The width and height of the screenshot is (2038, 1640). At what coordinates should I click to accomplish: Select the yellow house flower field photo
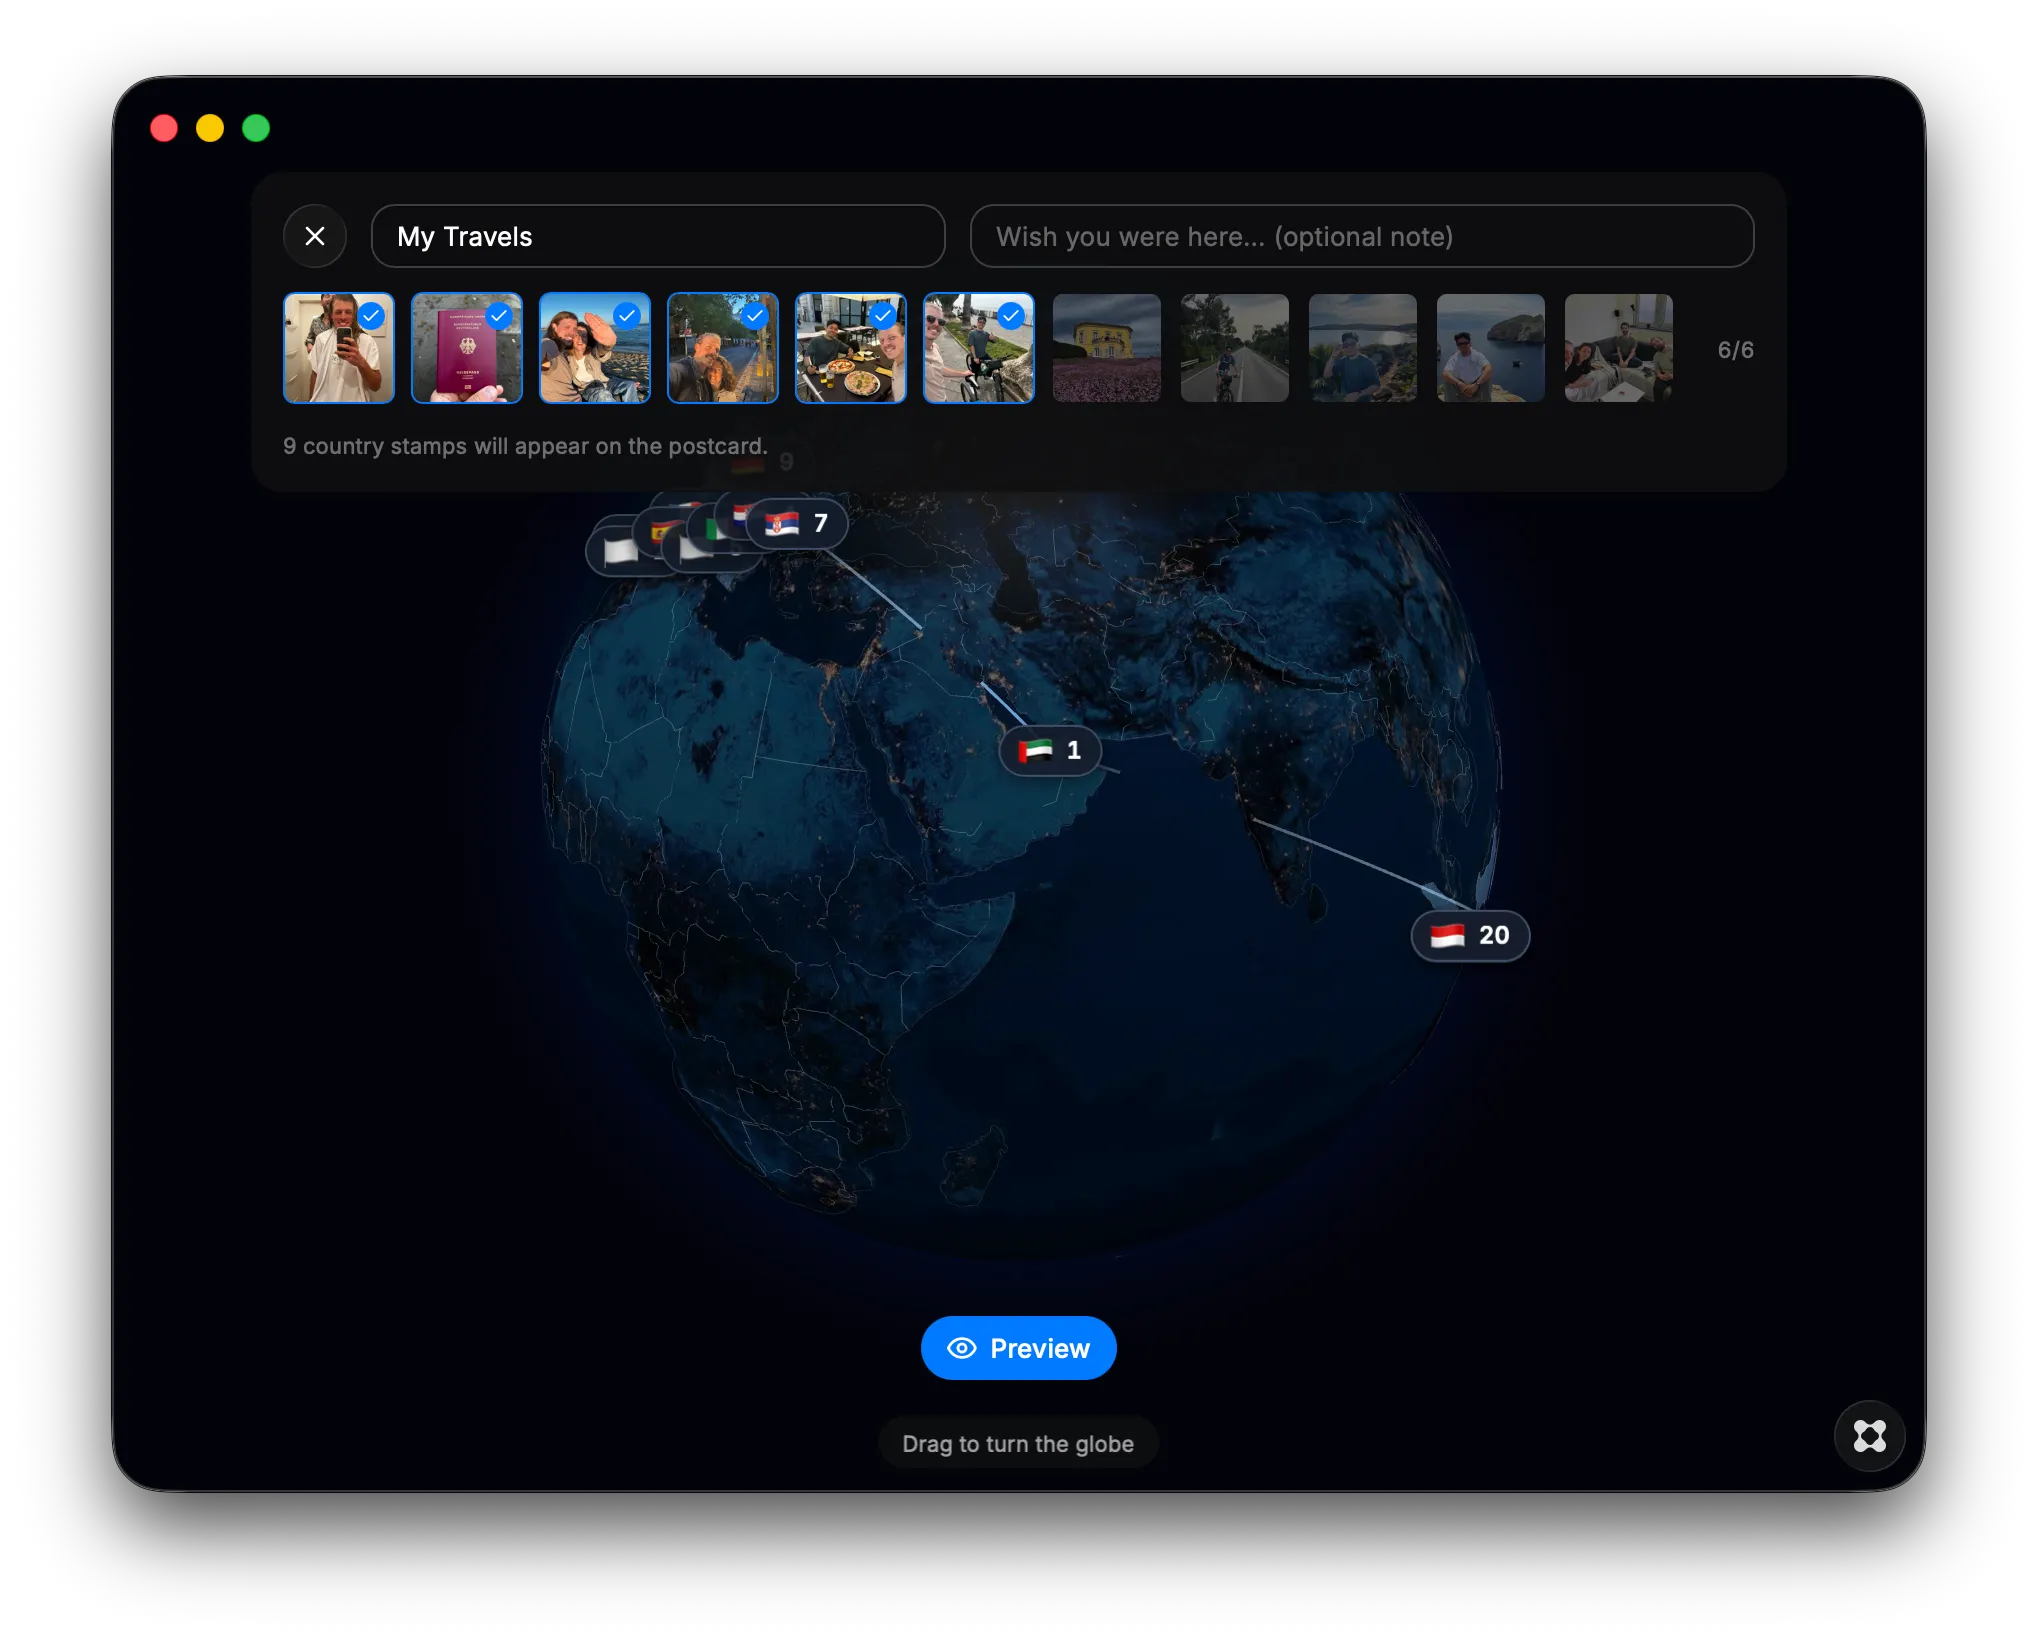click(1107, 348)
